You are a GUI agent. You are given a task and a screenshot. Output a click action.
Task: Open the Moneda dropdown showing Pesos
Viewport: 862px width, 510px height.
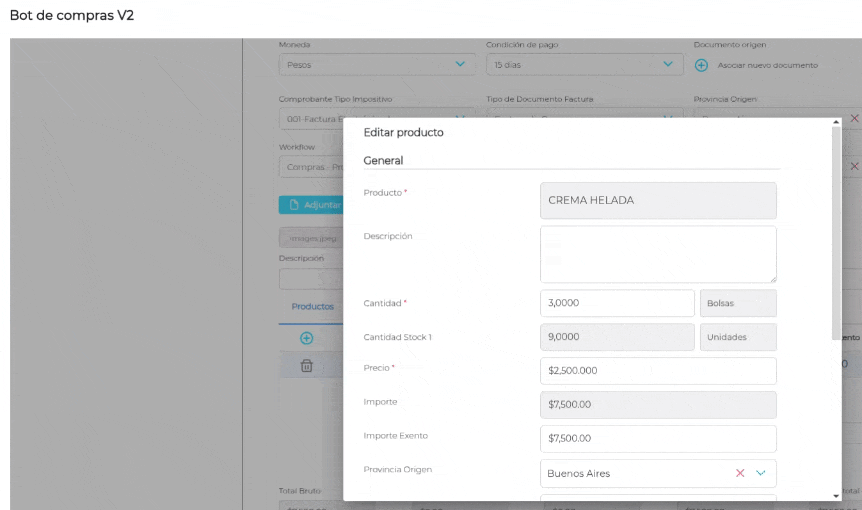click(376, 65)
